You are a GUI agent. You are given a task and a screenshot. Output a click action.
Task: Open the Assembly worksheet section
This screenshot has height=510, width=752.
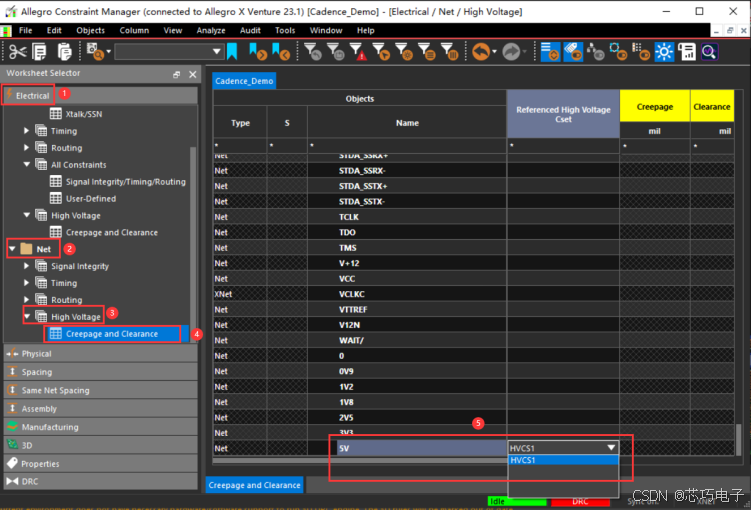(x=100, y=409)
